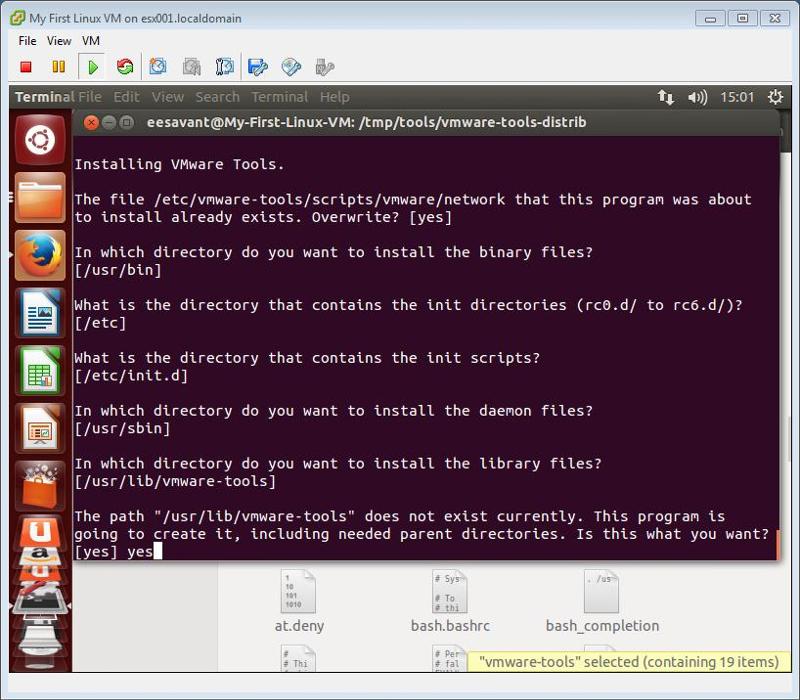The width and height of the screenshot is (800, 700).
Task: Pause the virtual machine with the Suspend button
Action: 59,67
